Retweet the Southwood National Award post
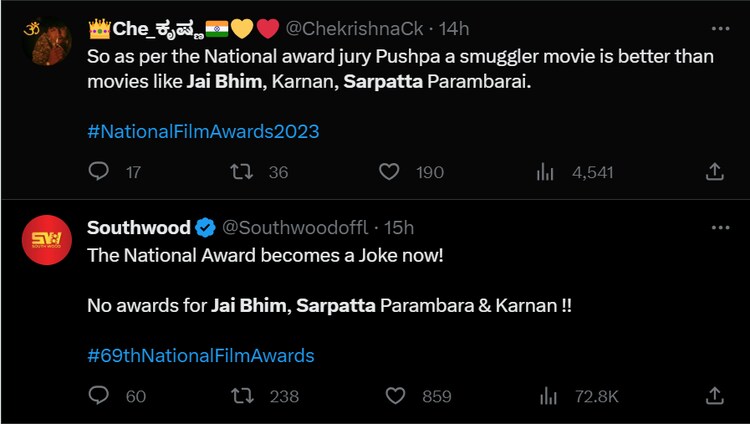This screenshot has width=750, height=424. pos(241,396)
